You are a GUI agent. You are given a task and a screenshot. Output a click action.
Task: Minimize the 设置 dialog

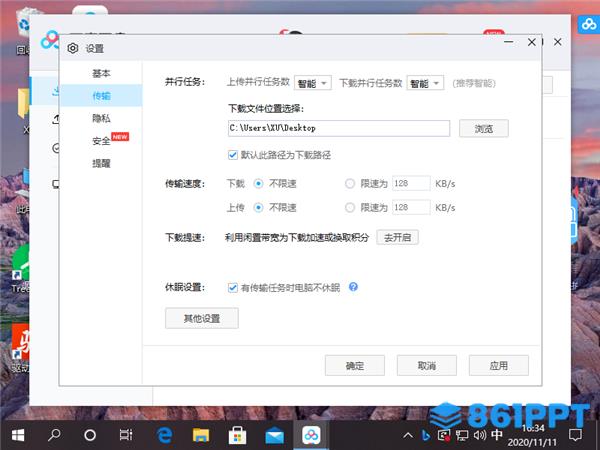(509, 42)
